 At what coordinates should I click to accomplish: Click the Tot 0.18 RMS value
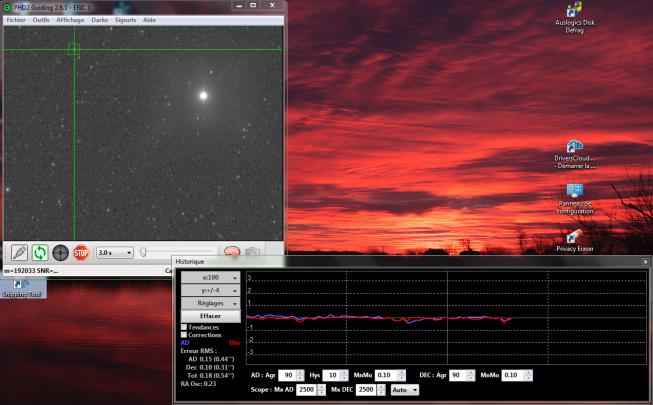point(211,375)
